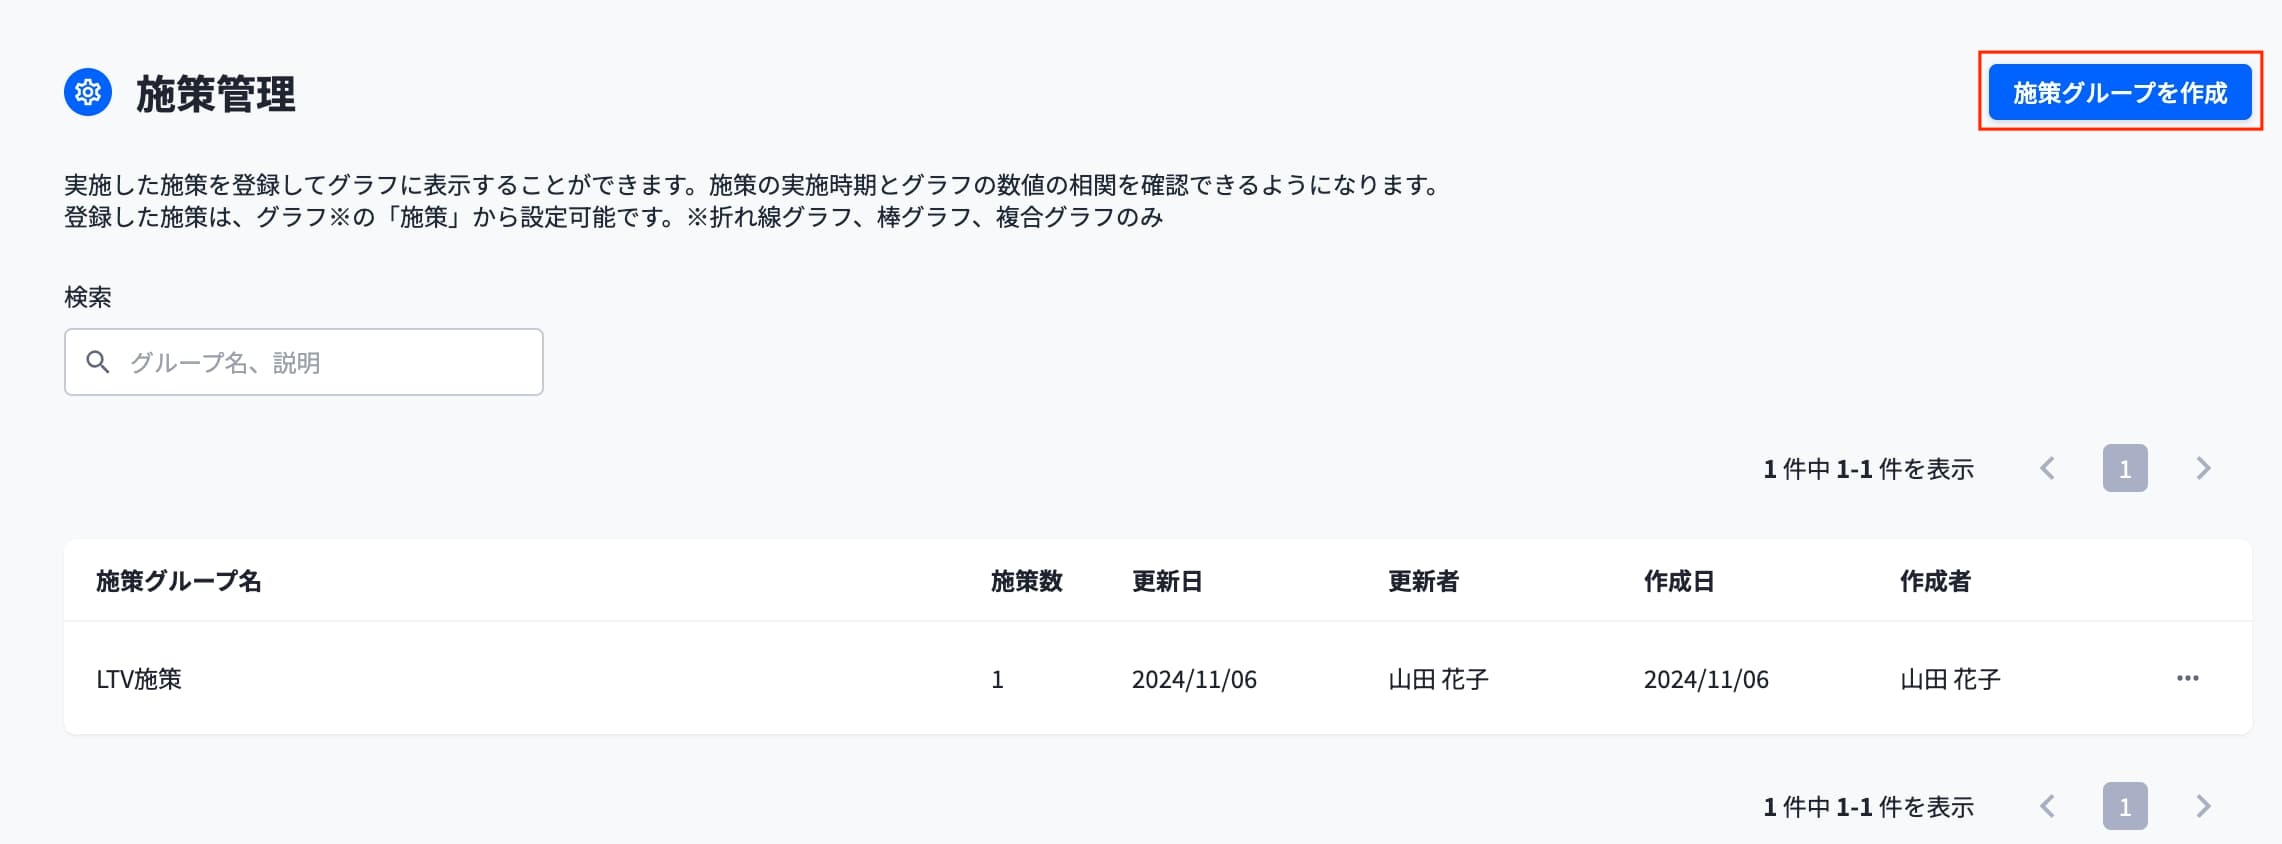2282x844 pixels.
Task: Click the 更新日 column header
Action: (1167, 581)
